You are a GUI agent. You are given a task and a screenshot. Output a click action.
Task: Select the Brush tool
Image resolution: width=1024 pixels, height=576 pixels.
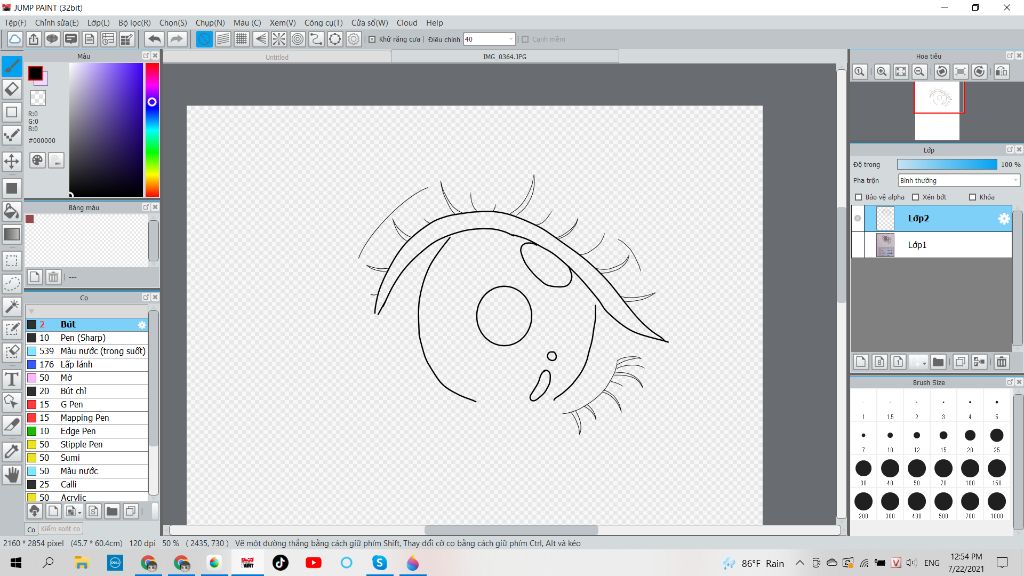pyautogui.click(x=12, y=65)
